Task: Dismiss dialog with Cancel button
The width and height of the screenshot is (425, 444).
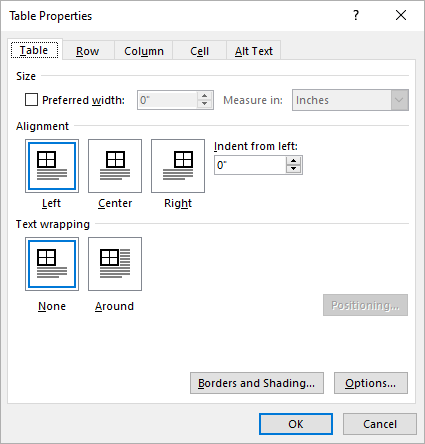Action: (x=380, y=424)
